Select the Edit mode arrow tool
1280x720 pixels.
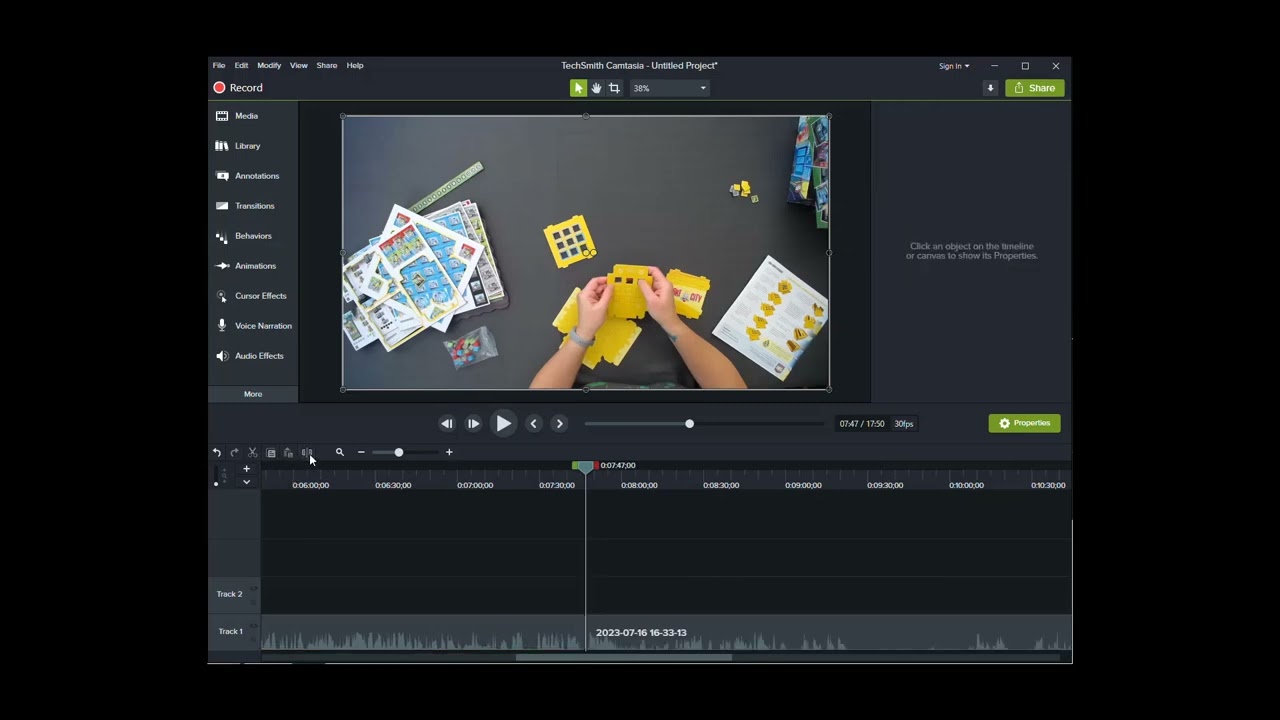[x=578, y=88]
